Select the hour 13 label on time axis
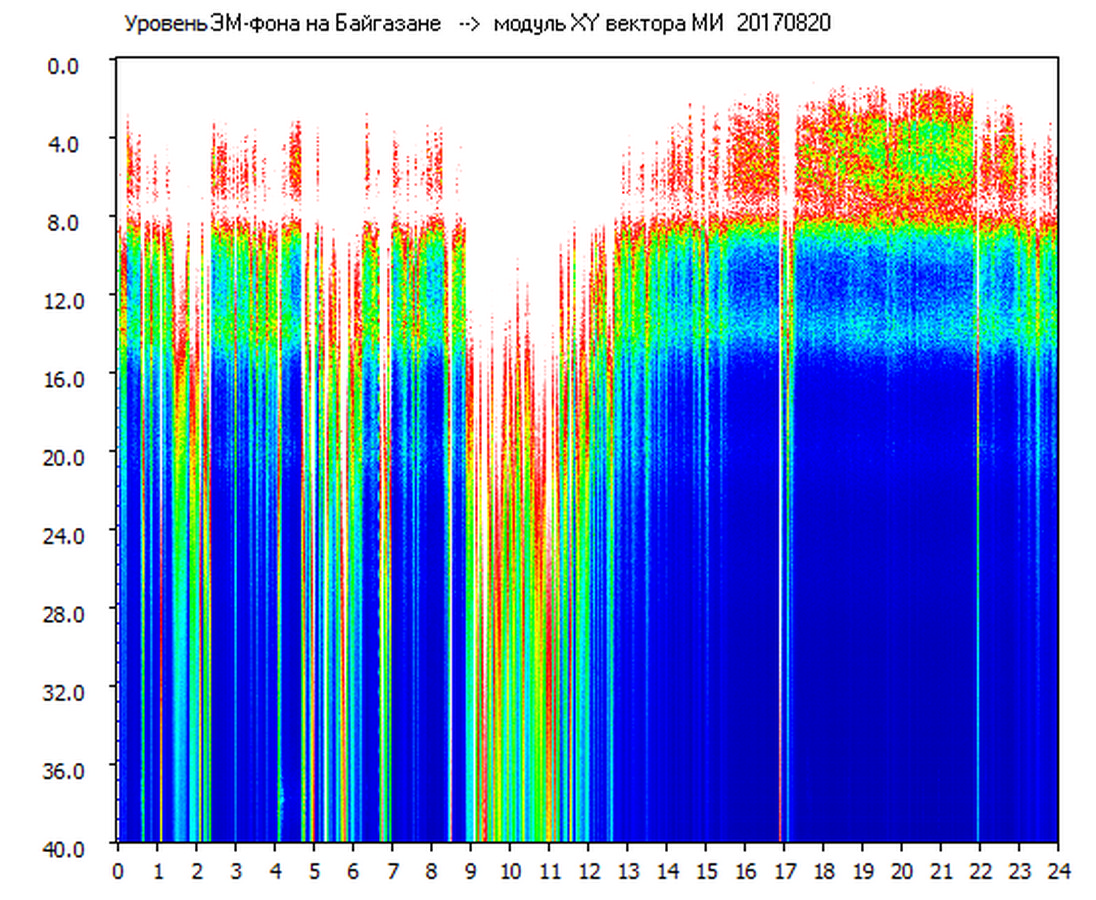 [627, 870]
